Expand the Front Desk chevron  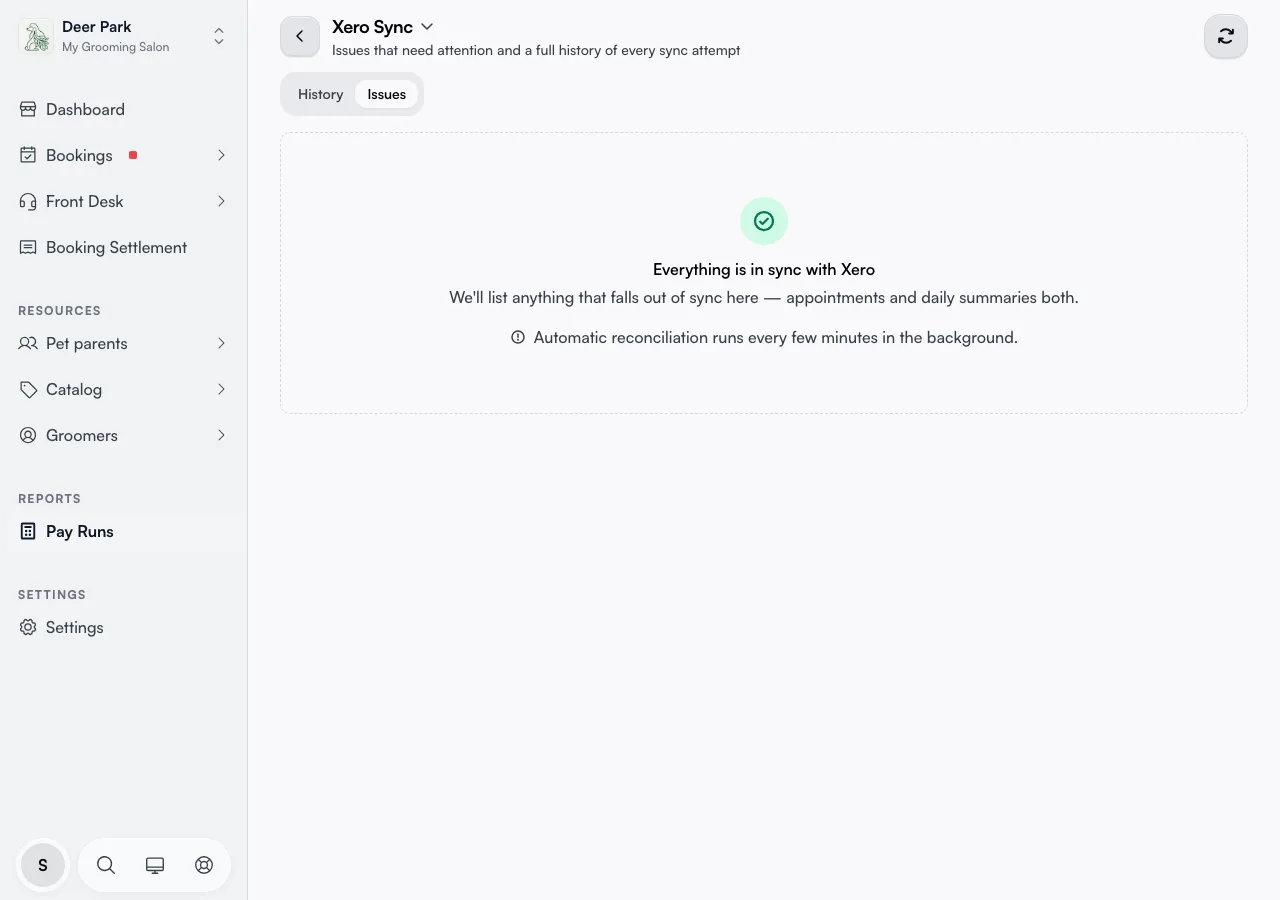point(221,201)
